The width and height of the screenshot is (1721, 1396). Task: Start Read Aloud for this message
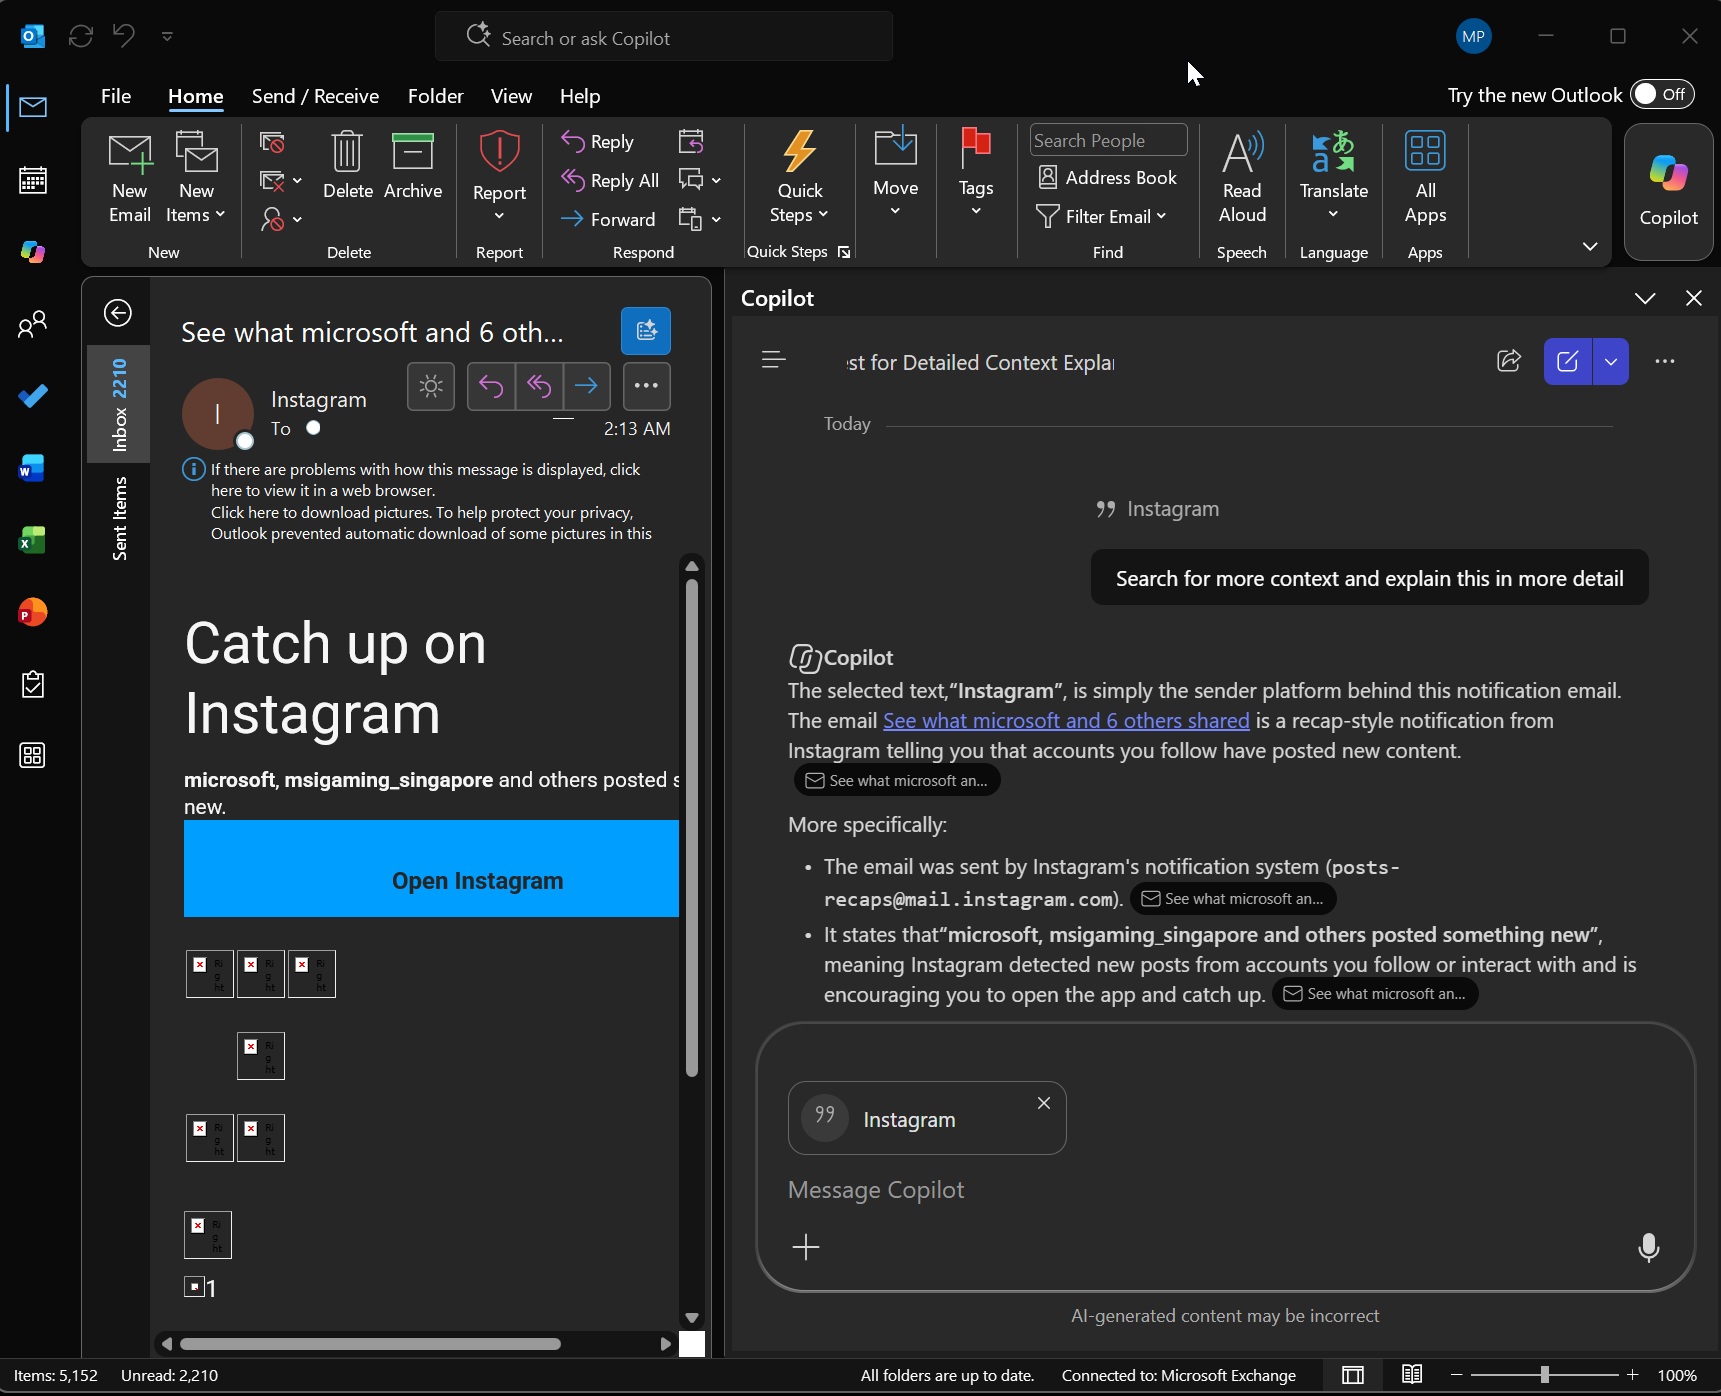1242,178
